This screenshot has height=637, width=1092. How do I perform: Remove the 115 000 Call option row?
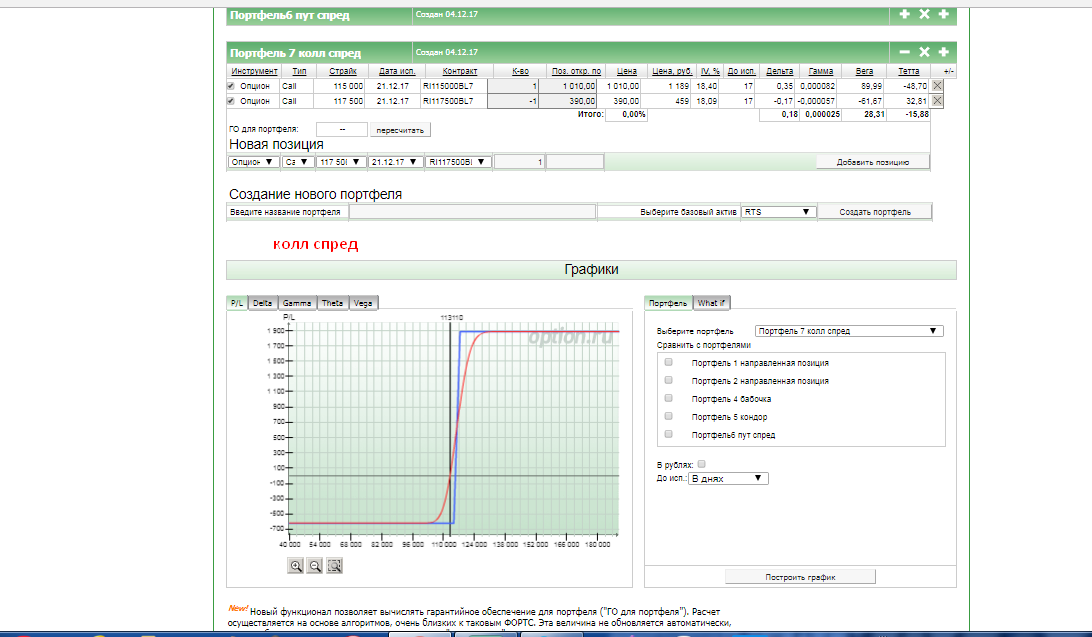[x=937, y=86]
